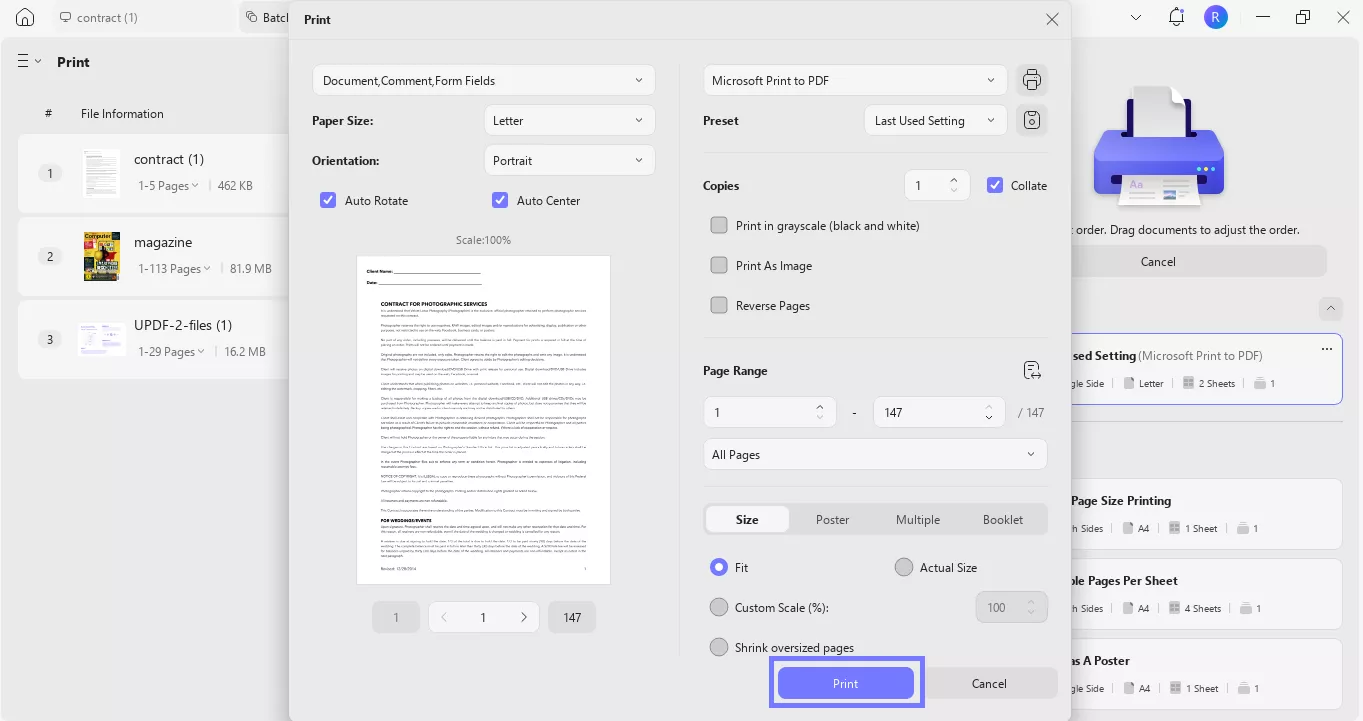Open the Document,Comment,Form Fields dropdown
This screenshot has height=721, width=1363.
click(x=484, y=80)
